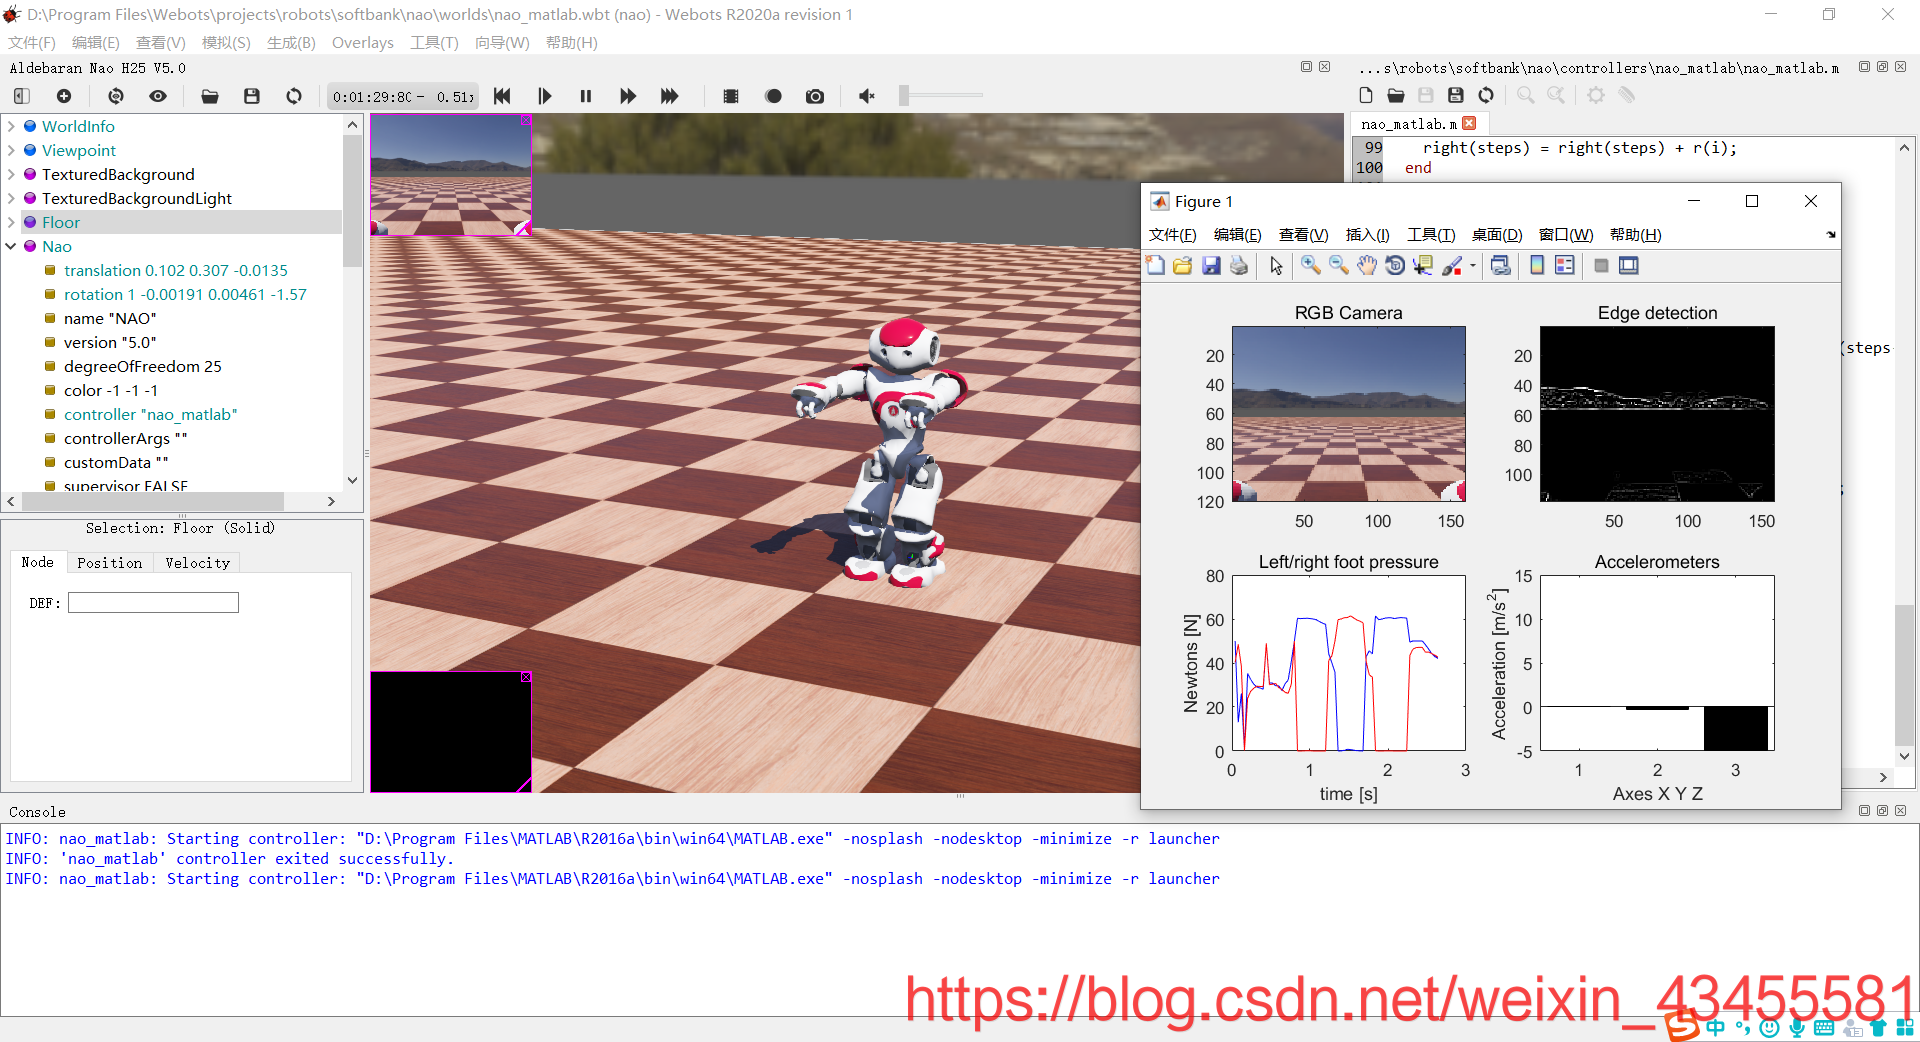Image resolution: width=1920 pixels, height=1042 pixels.
Task: Open the Overlays menu in Webots
Action: 362,43
